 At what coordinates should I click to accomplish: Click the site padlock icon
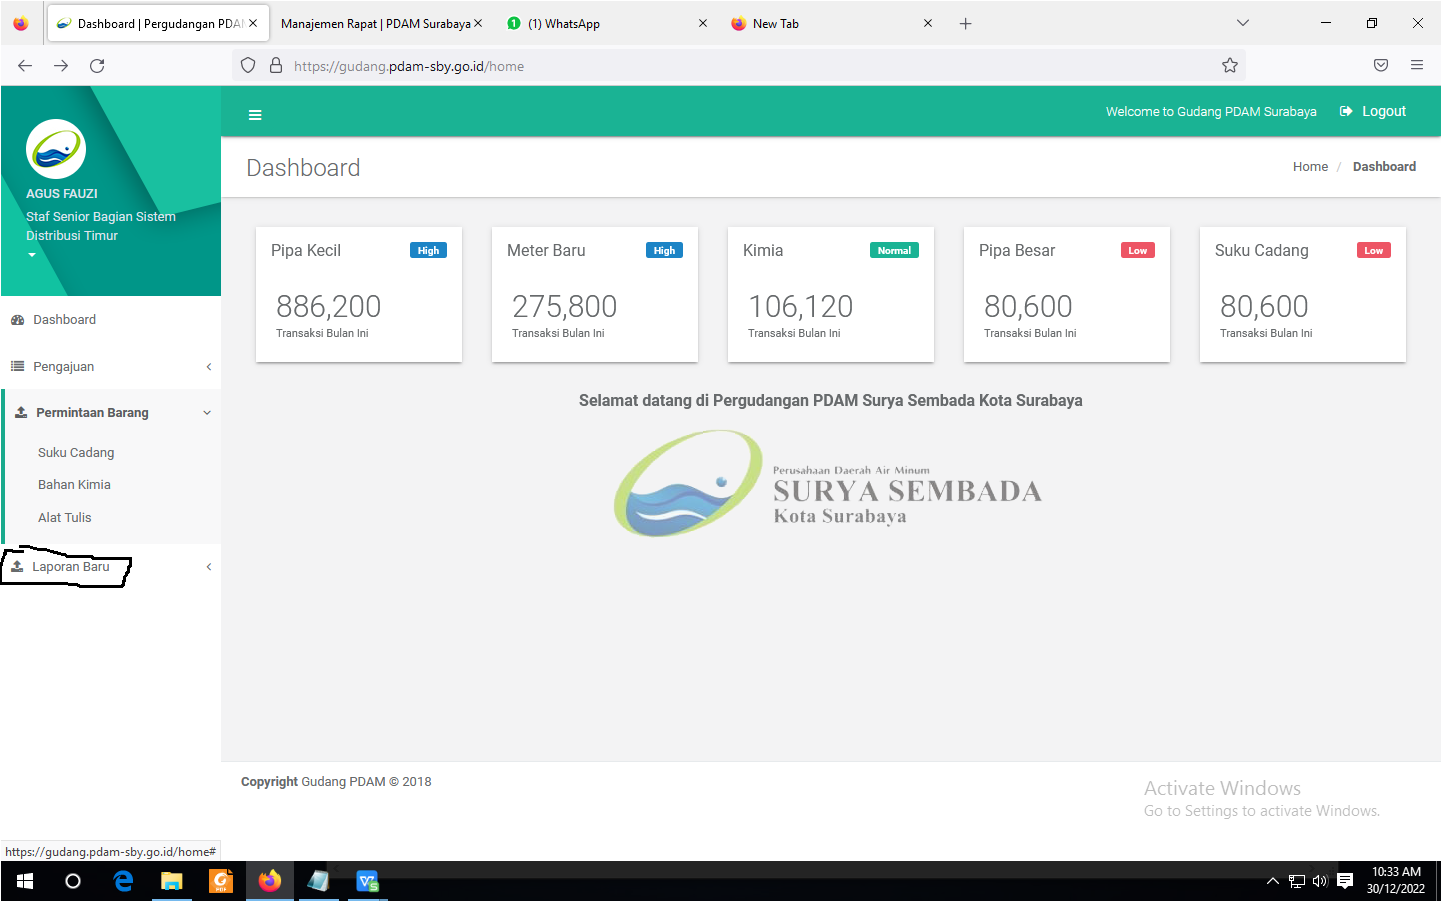[x=276, y=66]
